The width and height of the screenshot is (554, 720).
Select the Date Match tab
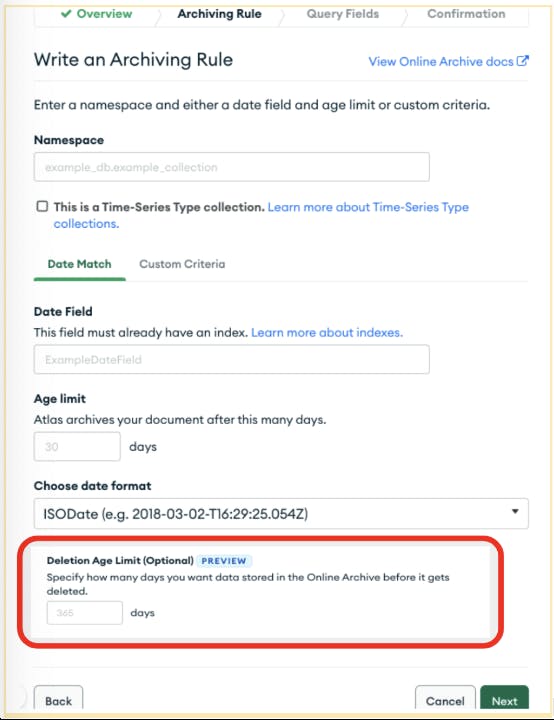79,264
